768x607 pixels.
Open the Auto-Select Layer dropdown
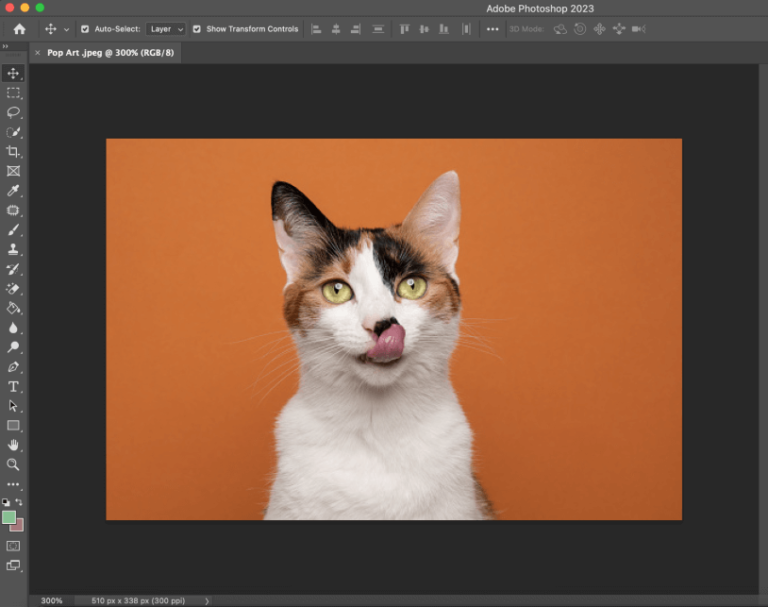coord(166,29)
